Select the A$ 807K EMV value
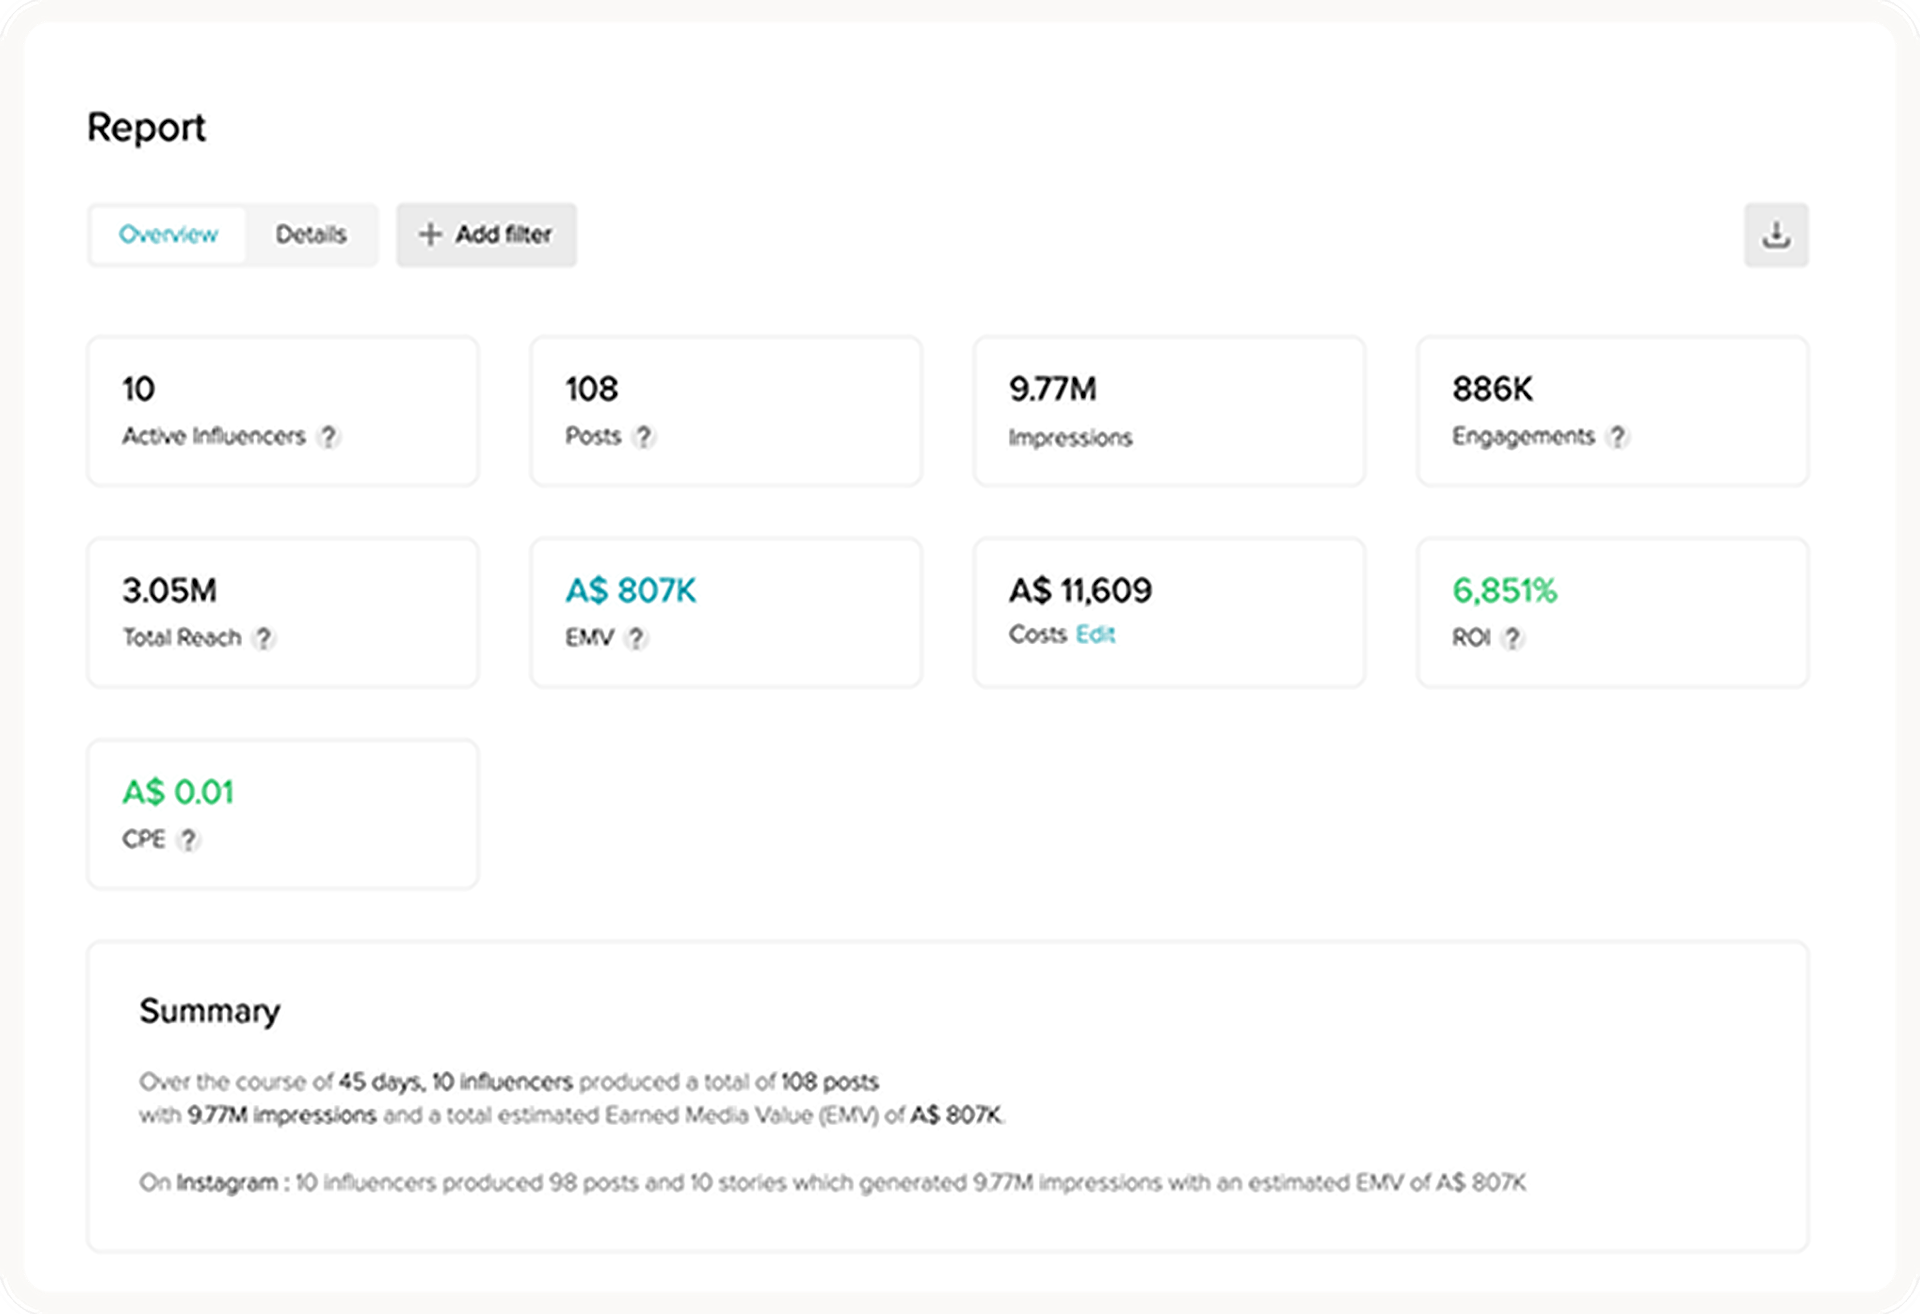Screen dimensions: 1920x1314 click(630, 591)
